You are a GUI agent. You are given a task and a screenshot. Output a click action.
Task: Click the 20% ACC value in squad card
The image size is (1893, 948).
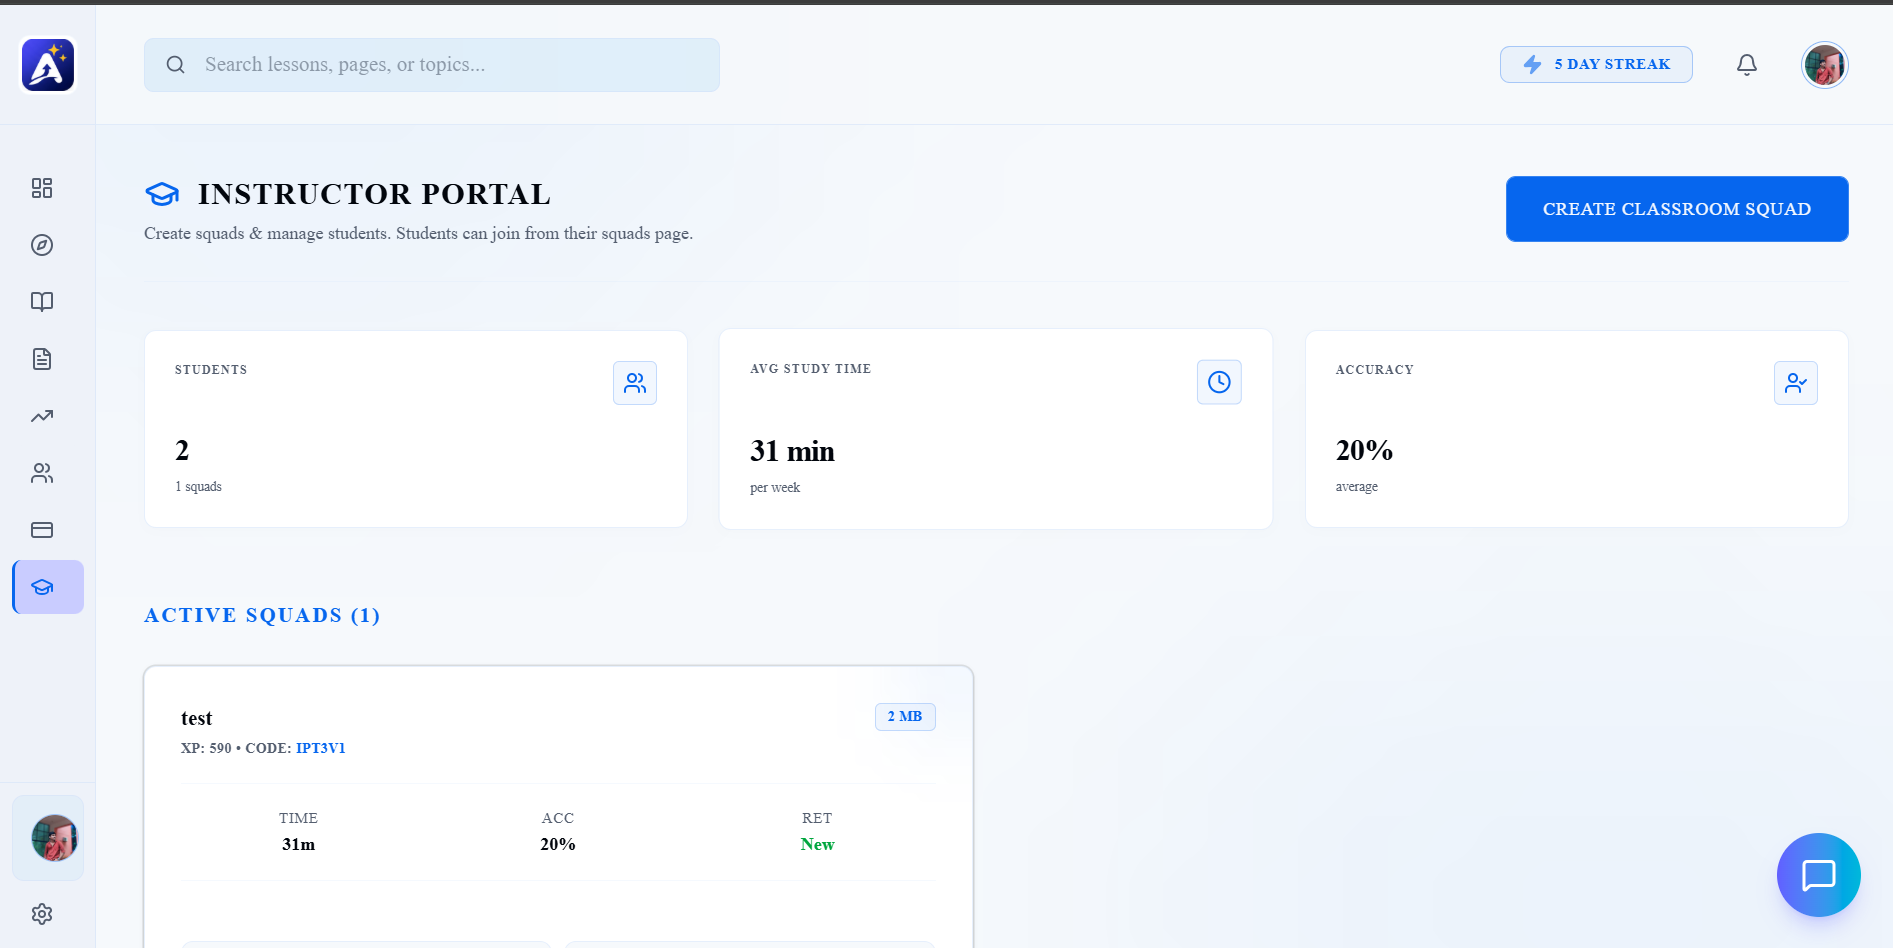[558, 844]
